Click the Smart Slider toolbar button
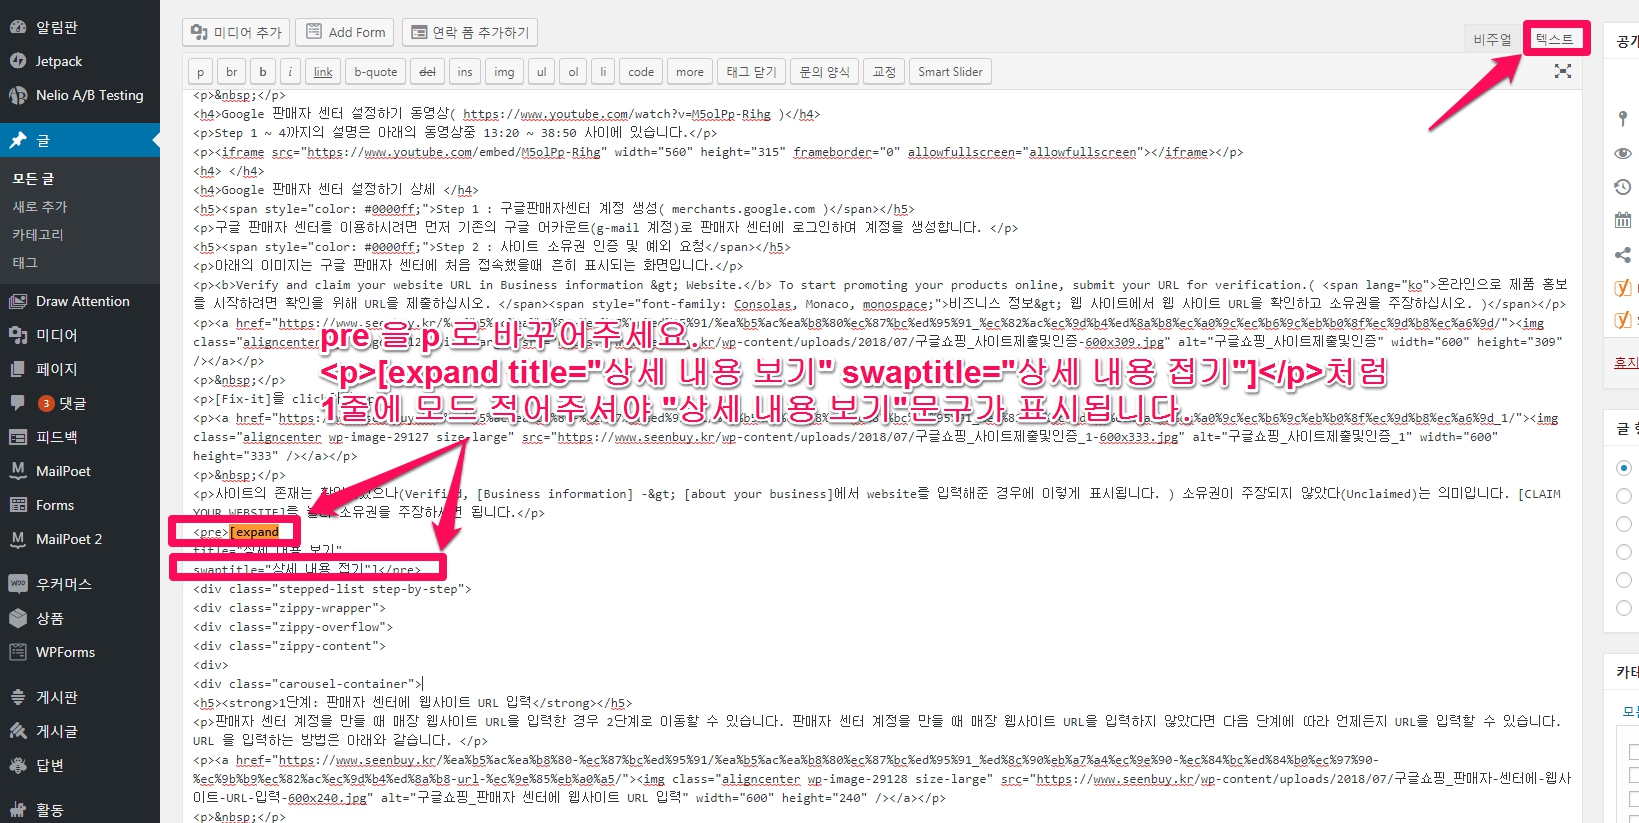Screen dimensions: 1639x823 pyautogui.click(x=950, y=72)
